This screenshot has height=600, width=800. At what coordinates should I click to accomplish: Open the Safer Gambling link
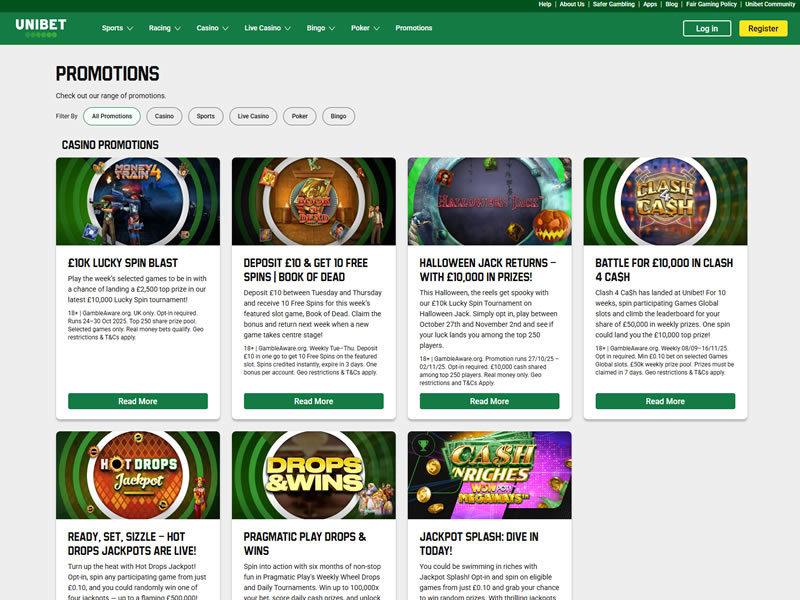click(x=614, y=4)
